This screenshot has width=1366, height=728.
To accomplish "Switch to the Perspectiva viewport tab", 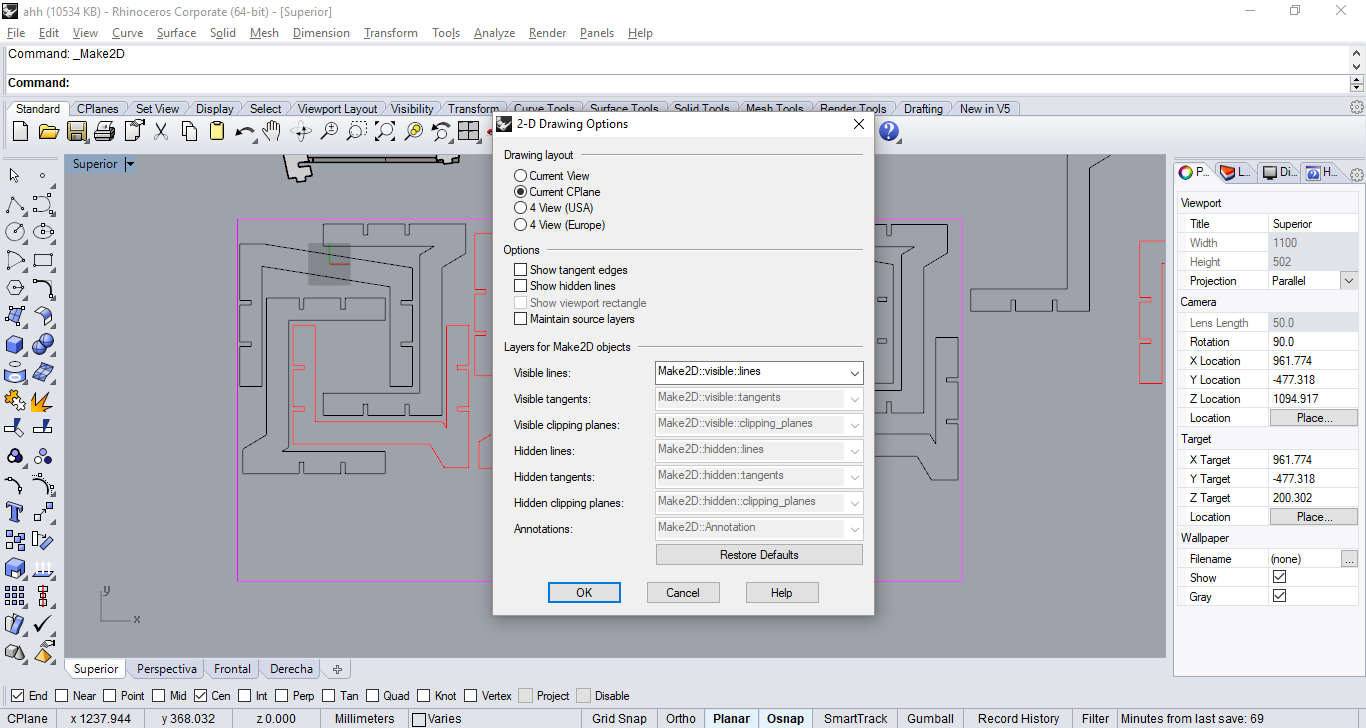I will 167,669.
